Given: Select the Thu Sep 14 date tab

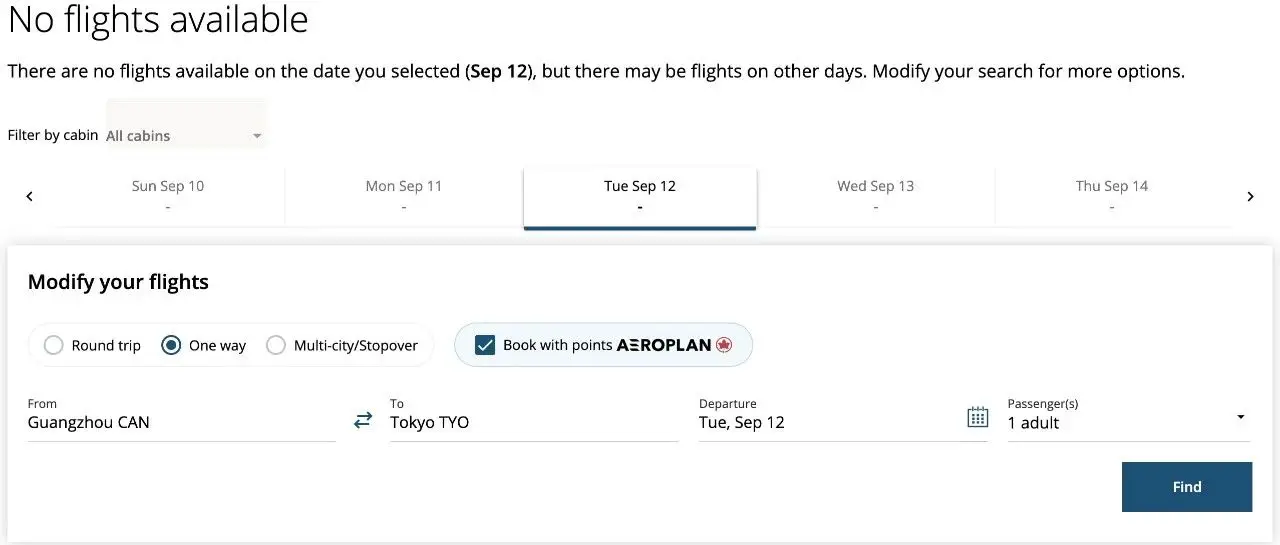Looking at the screenshot, I should [x=1112, y=196].
